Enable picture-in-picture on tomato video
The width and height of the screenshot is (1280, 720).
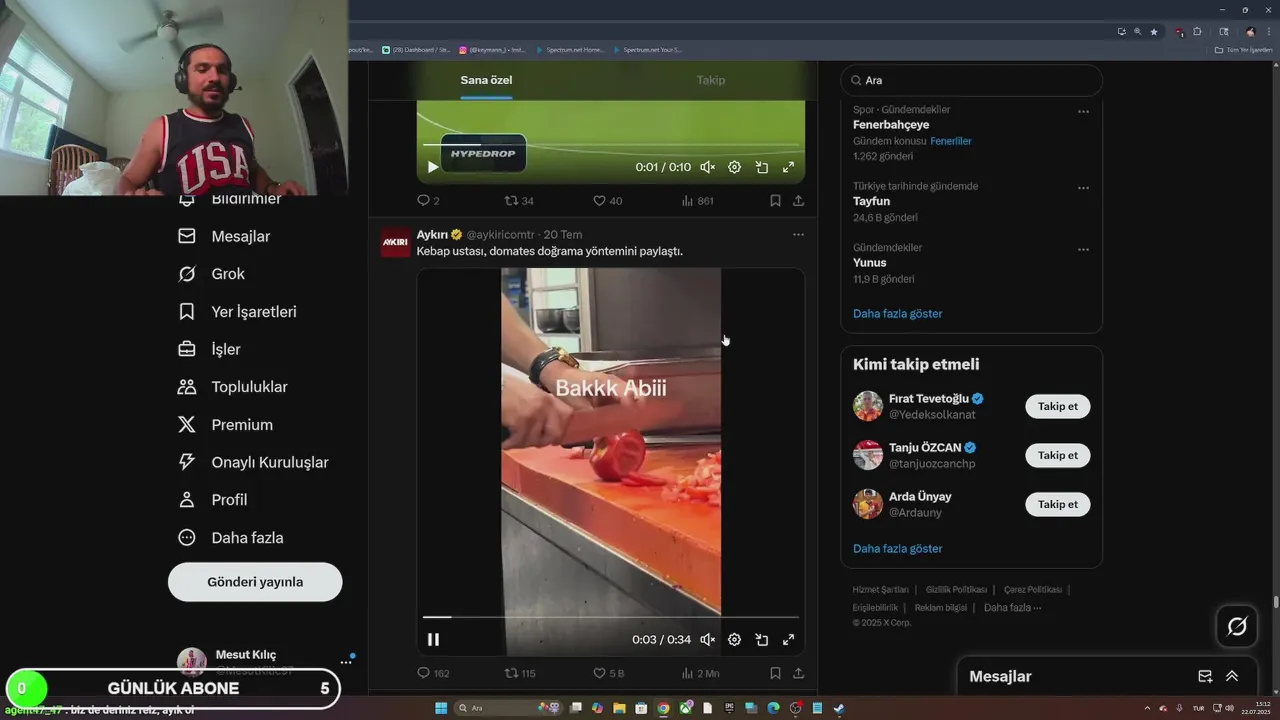[x=761, y=640]
